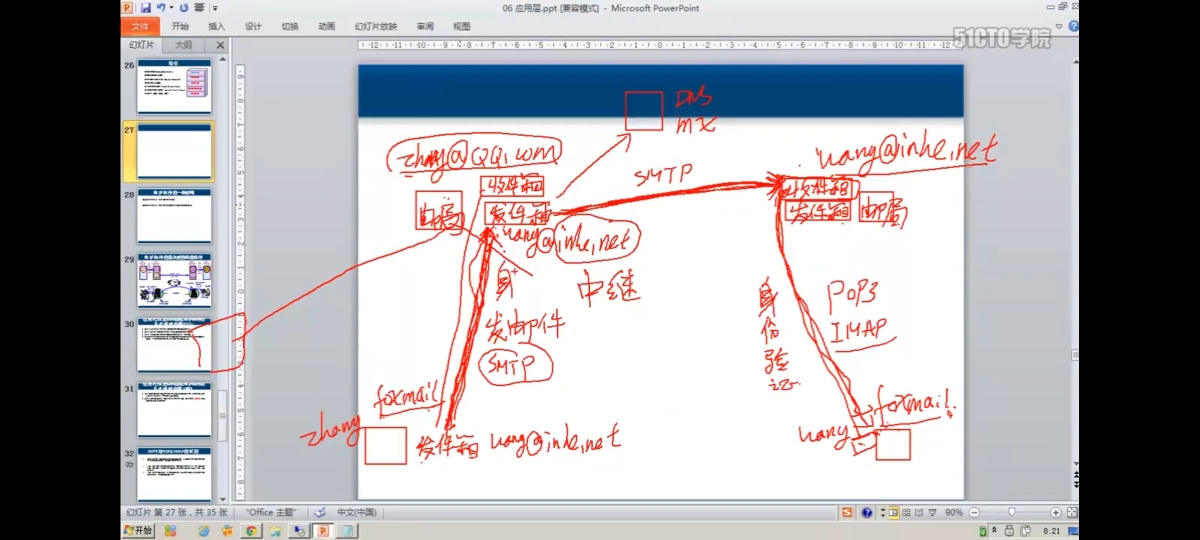The width and height of the screenshot is (1200, 540).
Task: Click the PowerPoint taskbar button
Action: 323,531
